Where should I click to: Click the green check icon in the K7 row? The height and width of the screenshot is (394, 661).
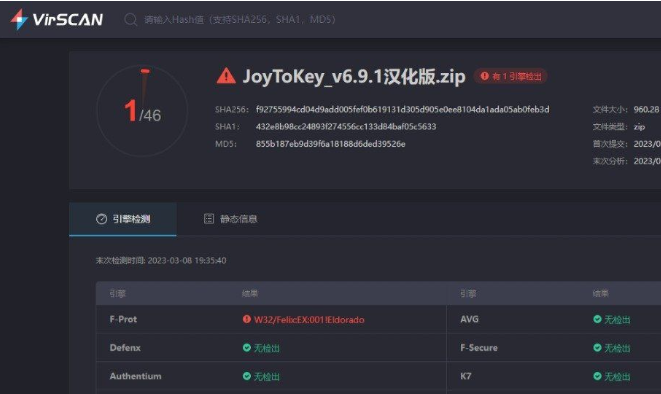[597, 376]
